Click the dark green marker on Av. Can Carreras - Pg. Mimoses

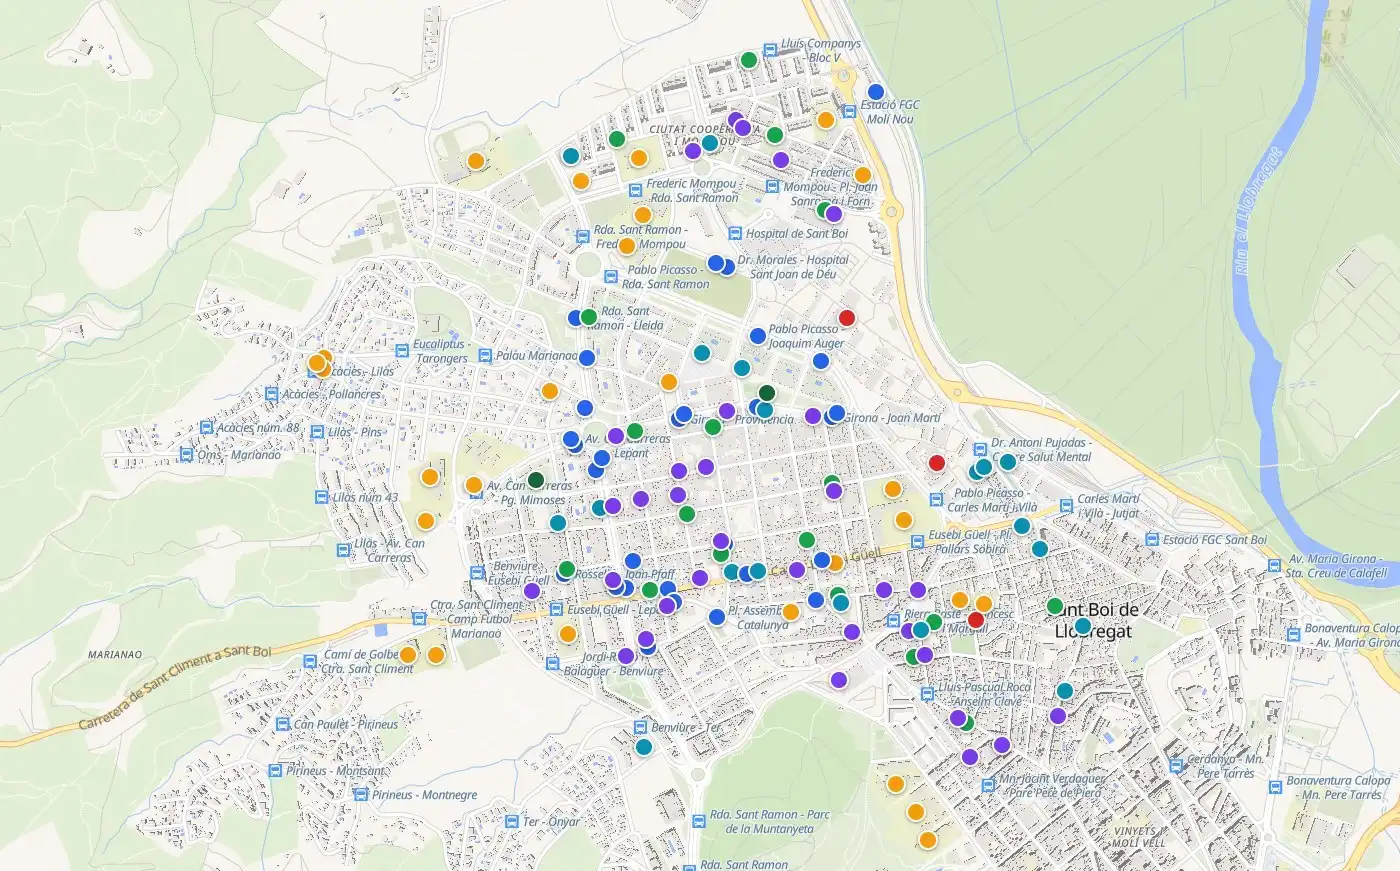coord(536,480)
